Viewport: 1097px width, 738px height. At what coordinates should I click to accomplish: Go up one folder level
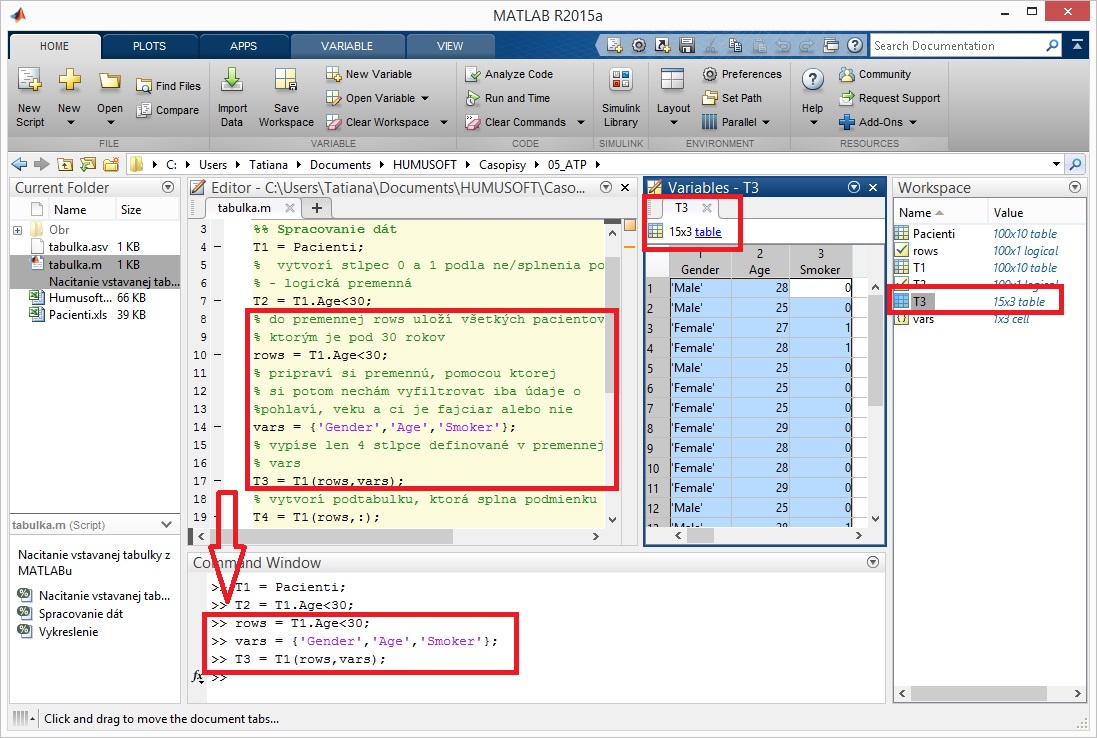click(65, 164)
